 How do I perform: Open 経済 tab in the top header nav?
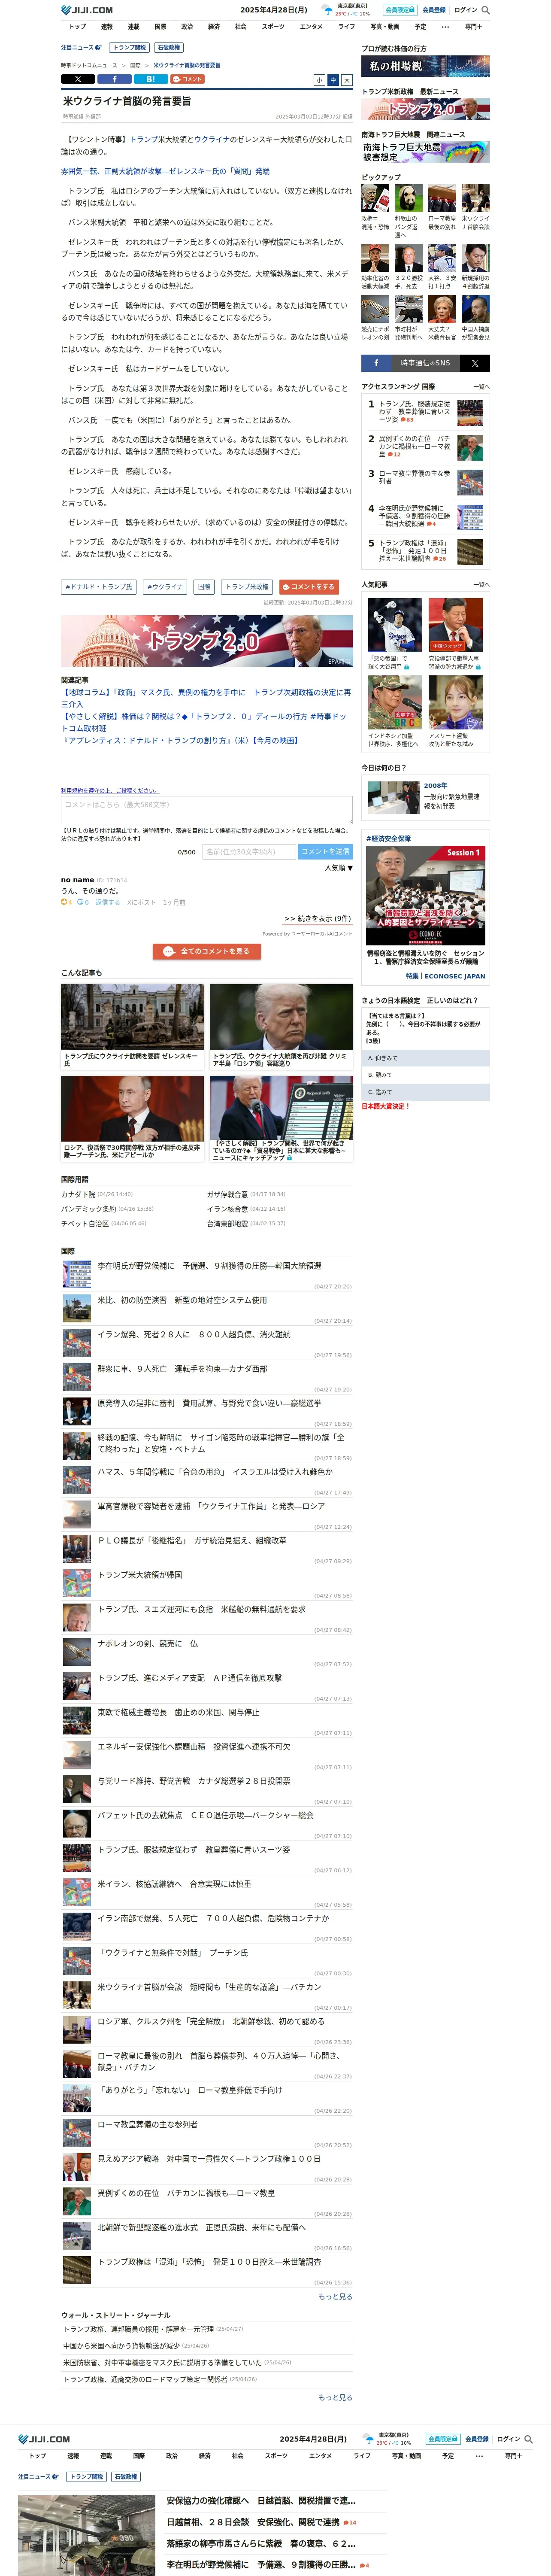[214, 27]
